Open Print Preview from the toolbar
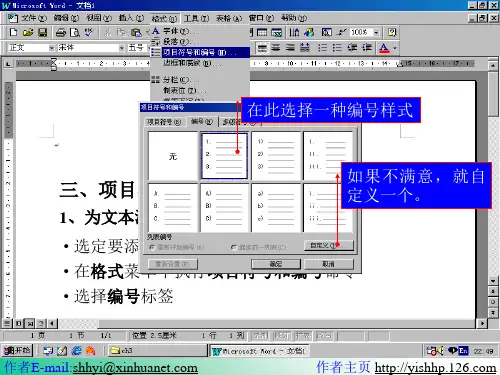This screenshot has height=375, width=500. click(x=75, y=32)
